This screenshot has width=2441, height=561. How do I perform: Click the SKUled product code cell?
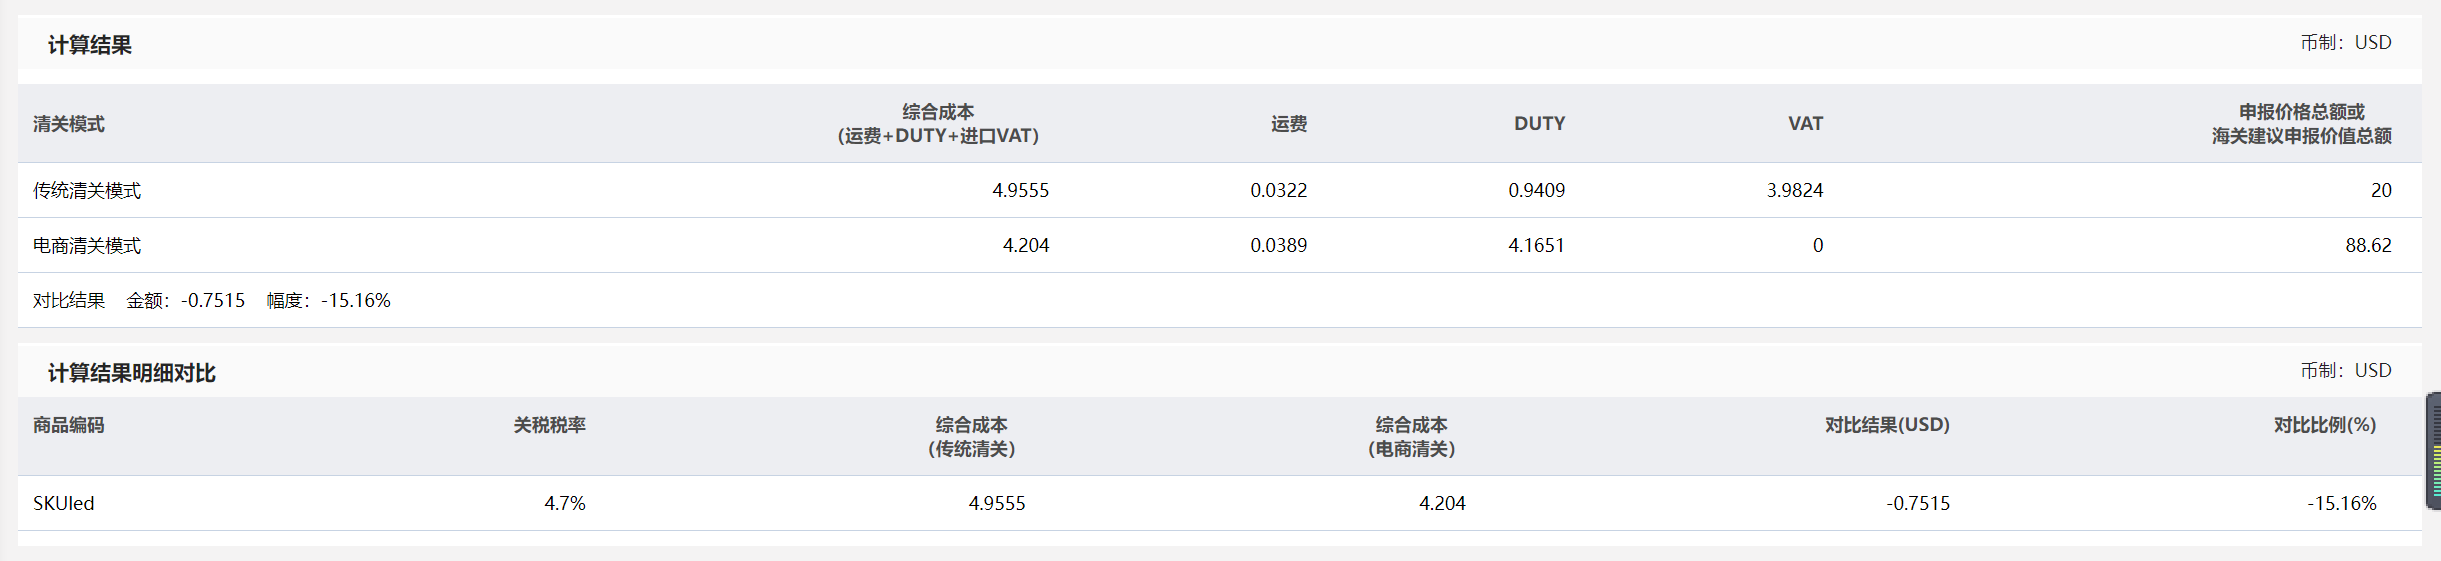(x=64, y=503)
